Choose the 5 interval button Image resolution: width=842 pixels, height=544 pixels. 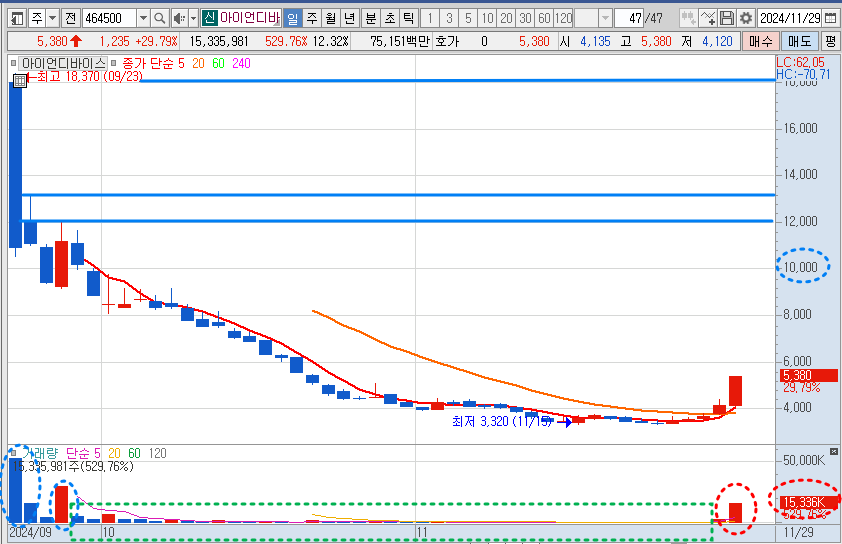(468, 19)
